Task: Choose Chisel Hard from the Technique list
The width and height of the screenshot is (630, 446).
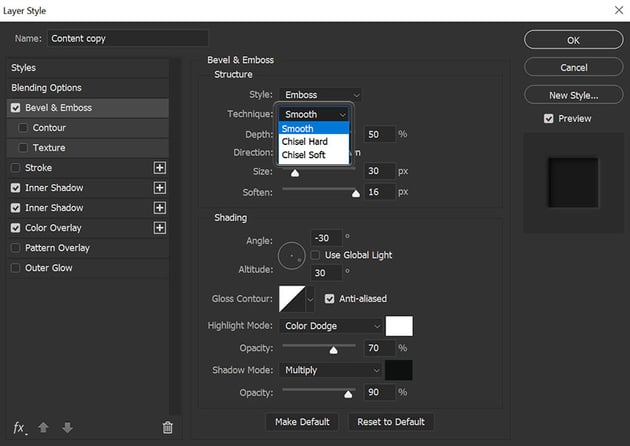Action: (314, 142)
